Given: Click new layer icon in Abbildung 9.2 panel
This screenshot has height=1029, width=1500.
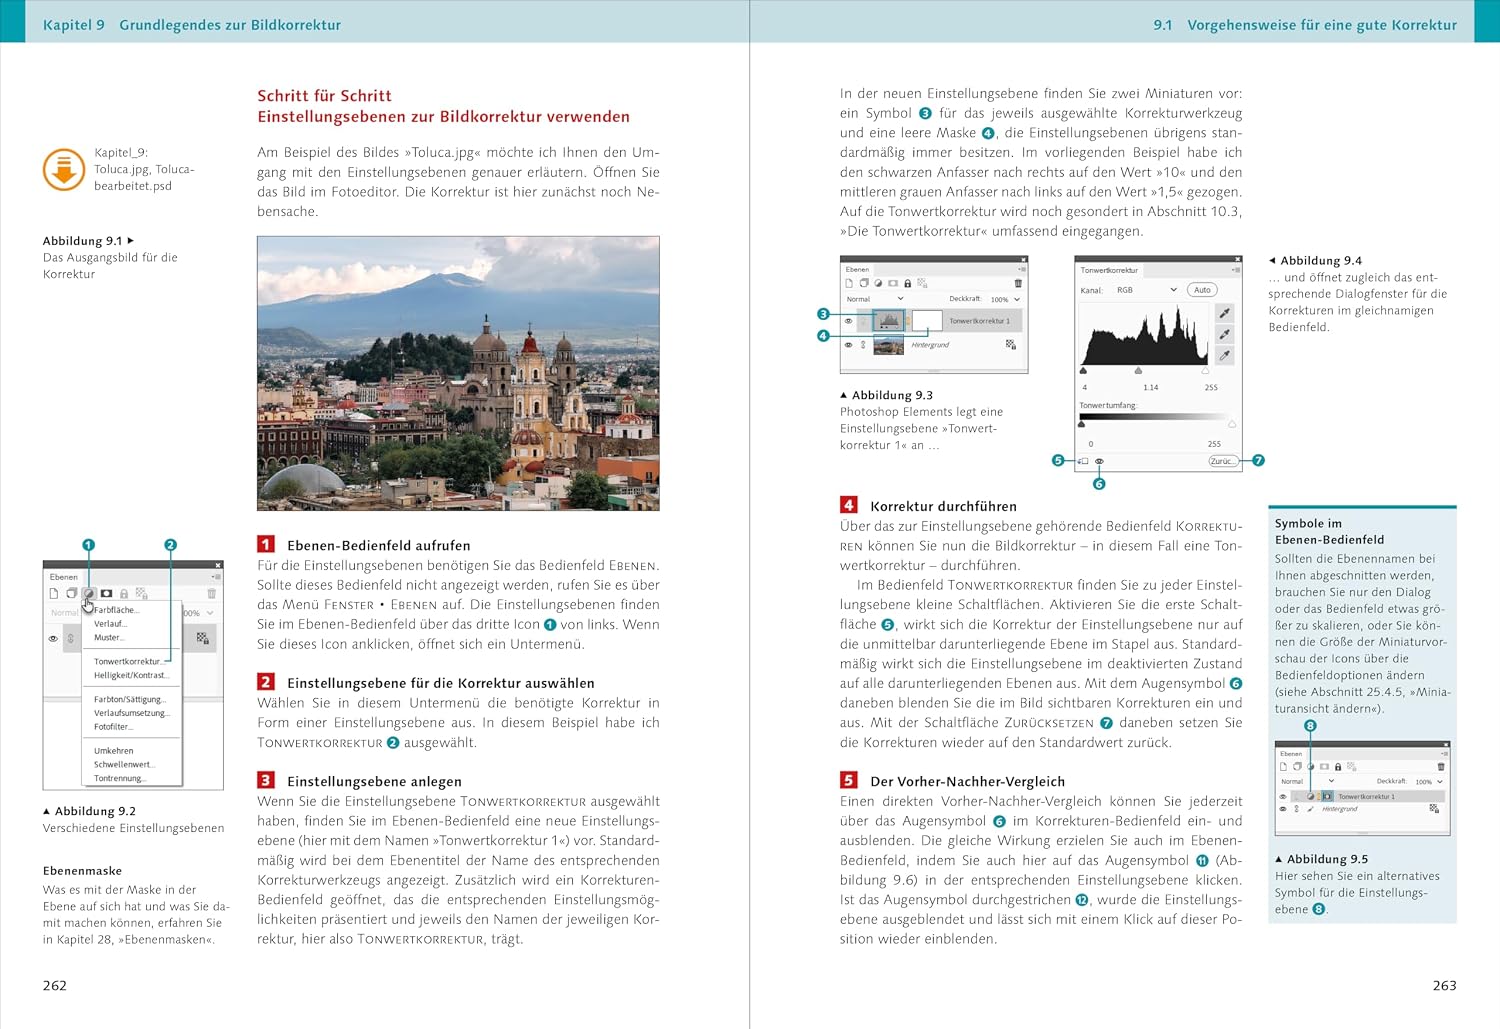Looking at the screenshot, I should (54, 594).
